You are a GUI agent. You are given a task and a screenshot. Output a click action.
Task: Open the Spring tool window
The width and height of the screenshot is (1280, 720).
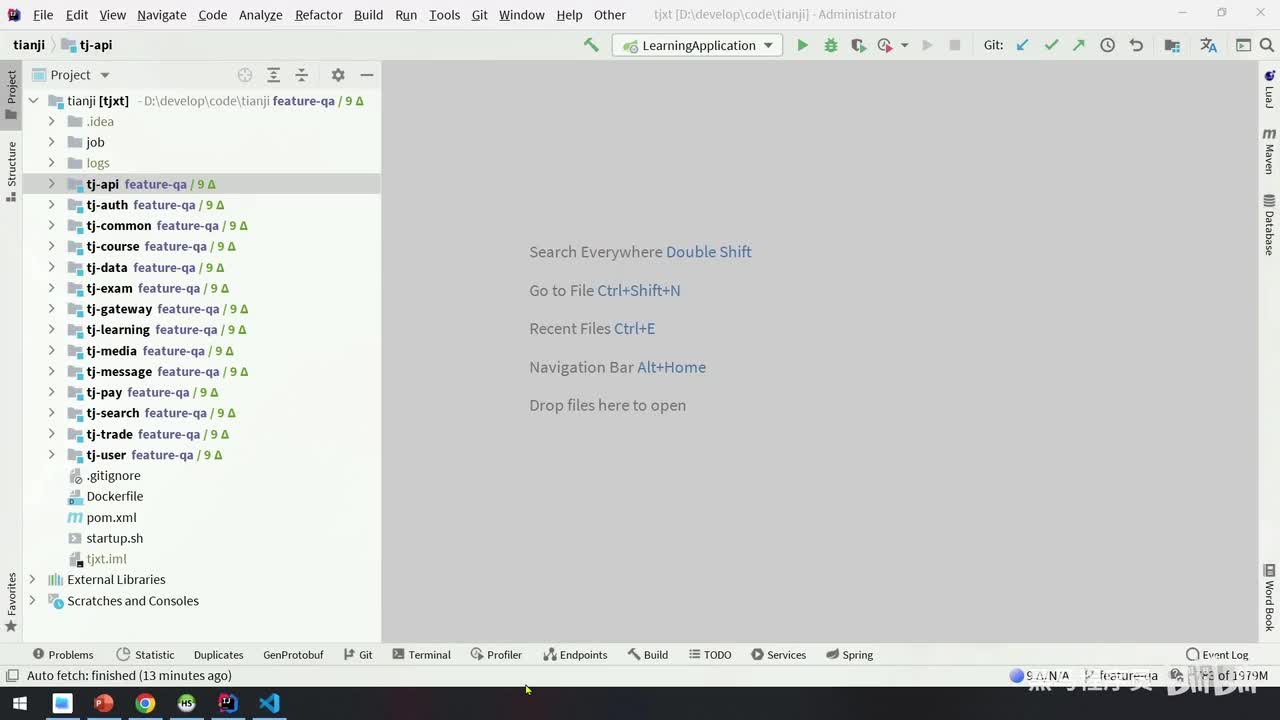coord(849,655)
